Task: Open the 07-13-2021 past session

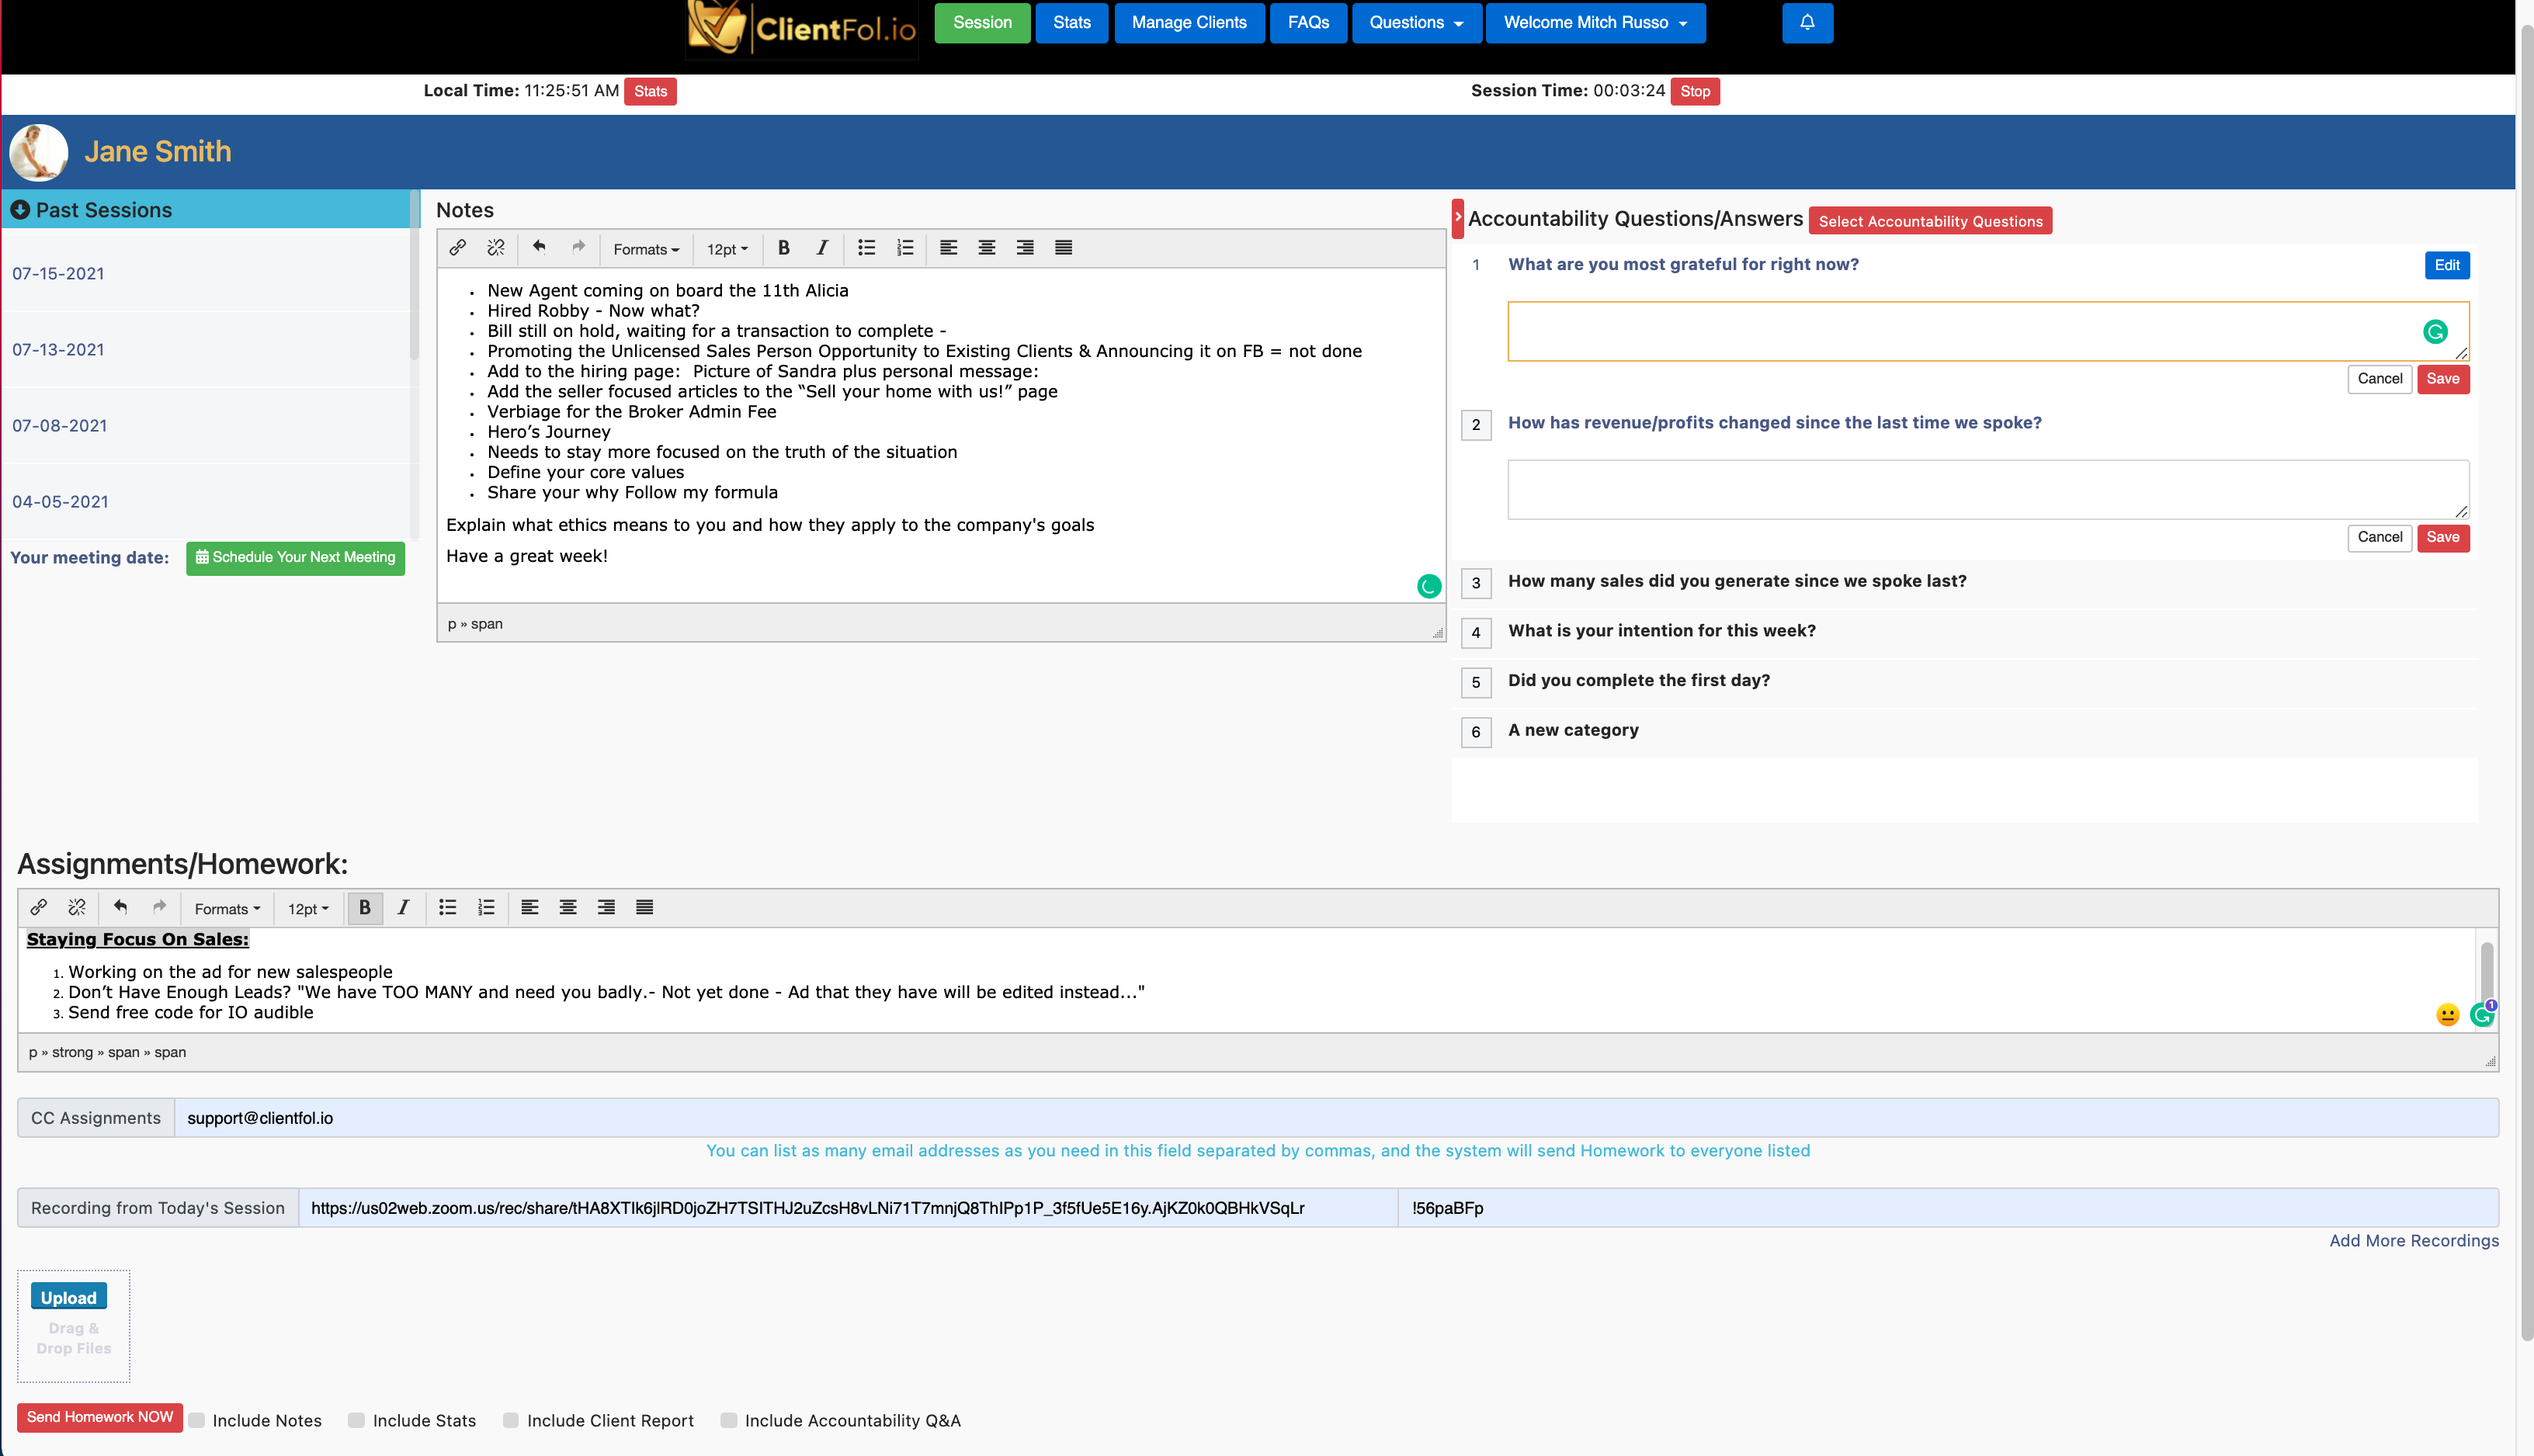Action: click(x=58, y=350)
